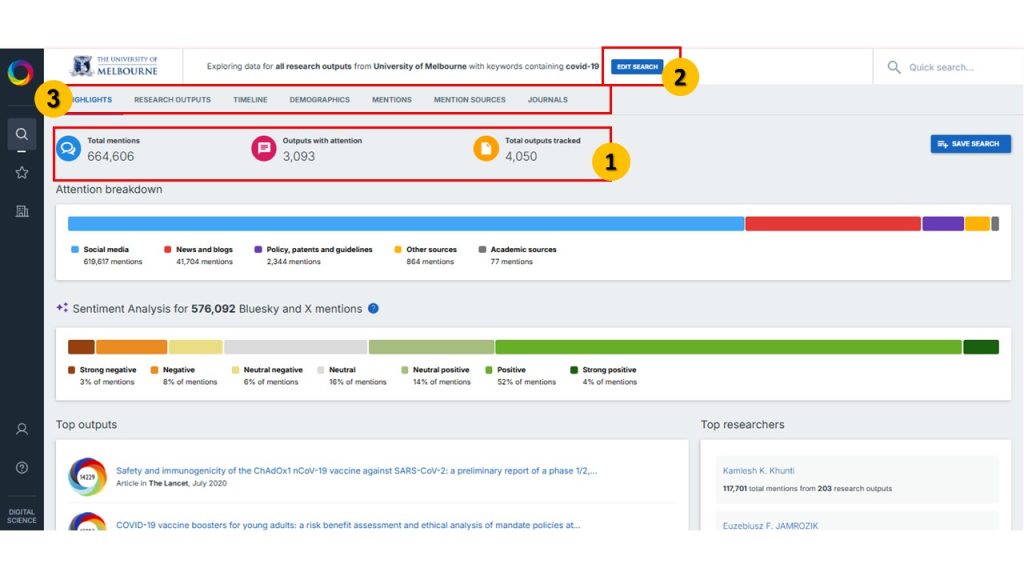The height and width of the screenshot is (576, 1024).
Task: Click the purple Policy and patents bar segment
Action: coord(943,224)
